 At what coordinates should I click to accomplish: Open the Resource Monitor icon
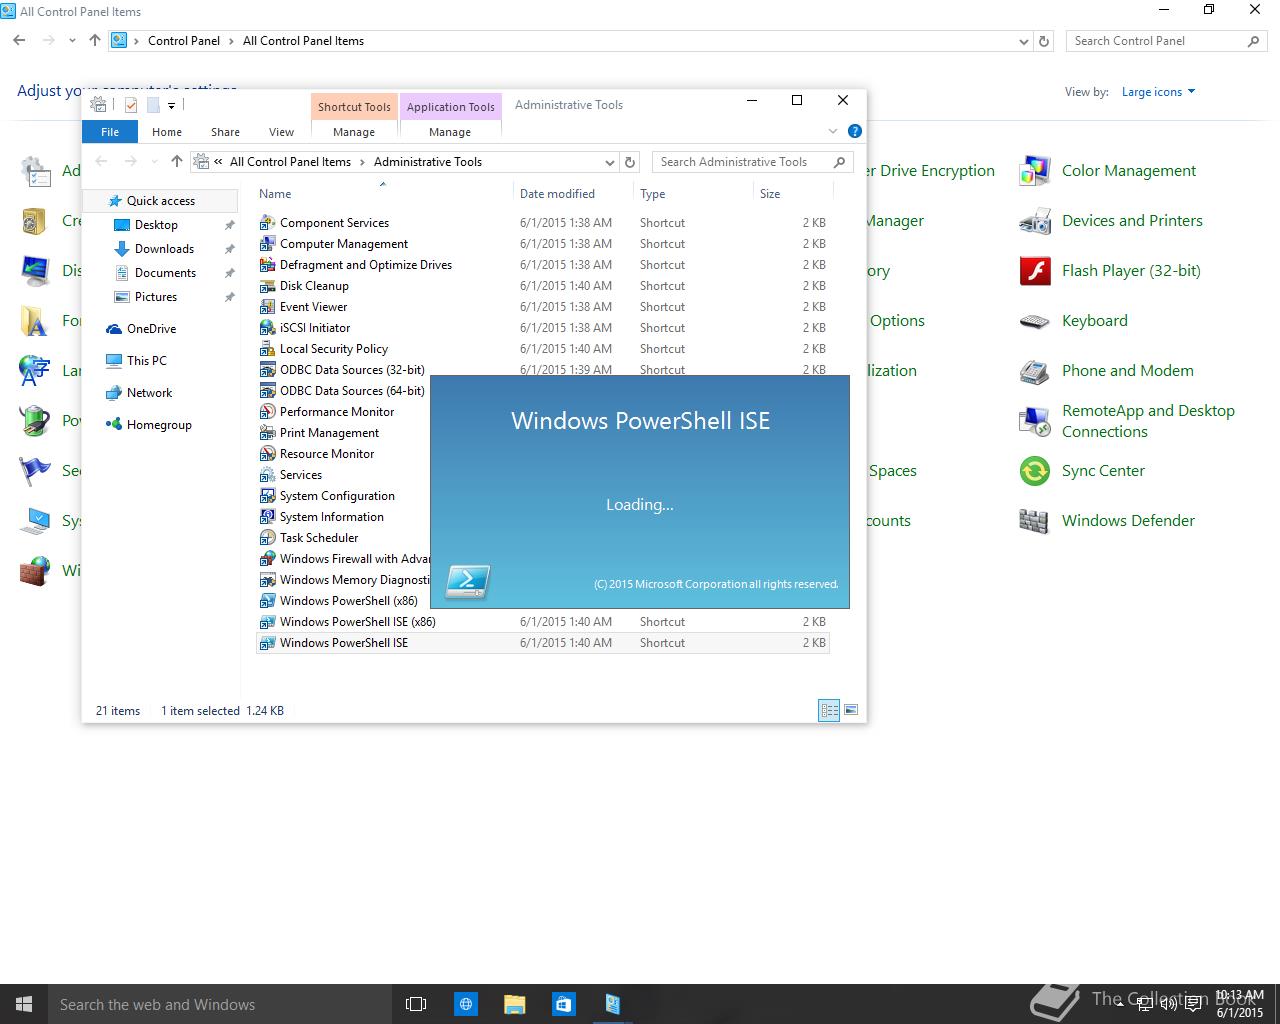[267, 454]
